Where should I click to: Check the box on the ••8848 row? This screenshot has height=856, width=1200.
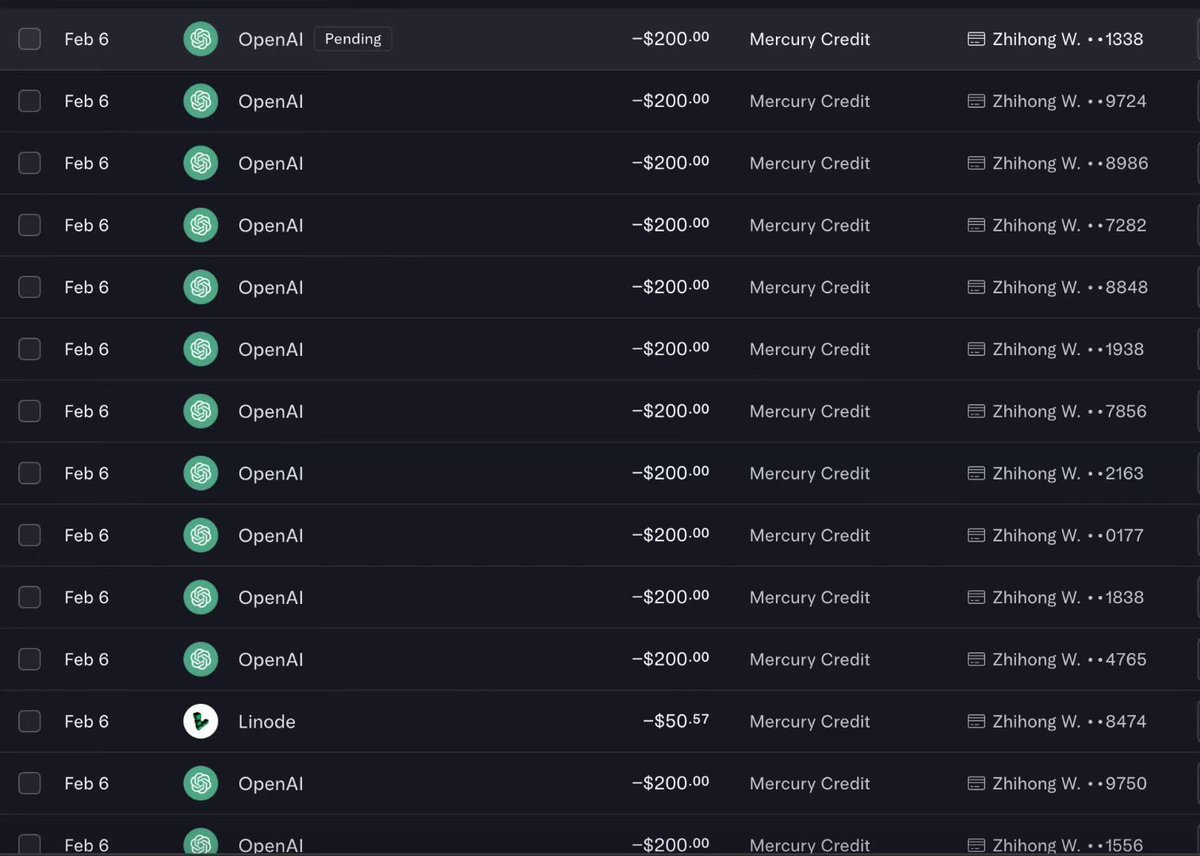coord(30,287)
